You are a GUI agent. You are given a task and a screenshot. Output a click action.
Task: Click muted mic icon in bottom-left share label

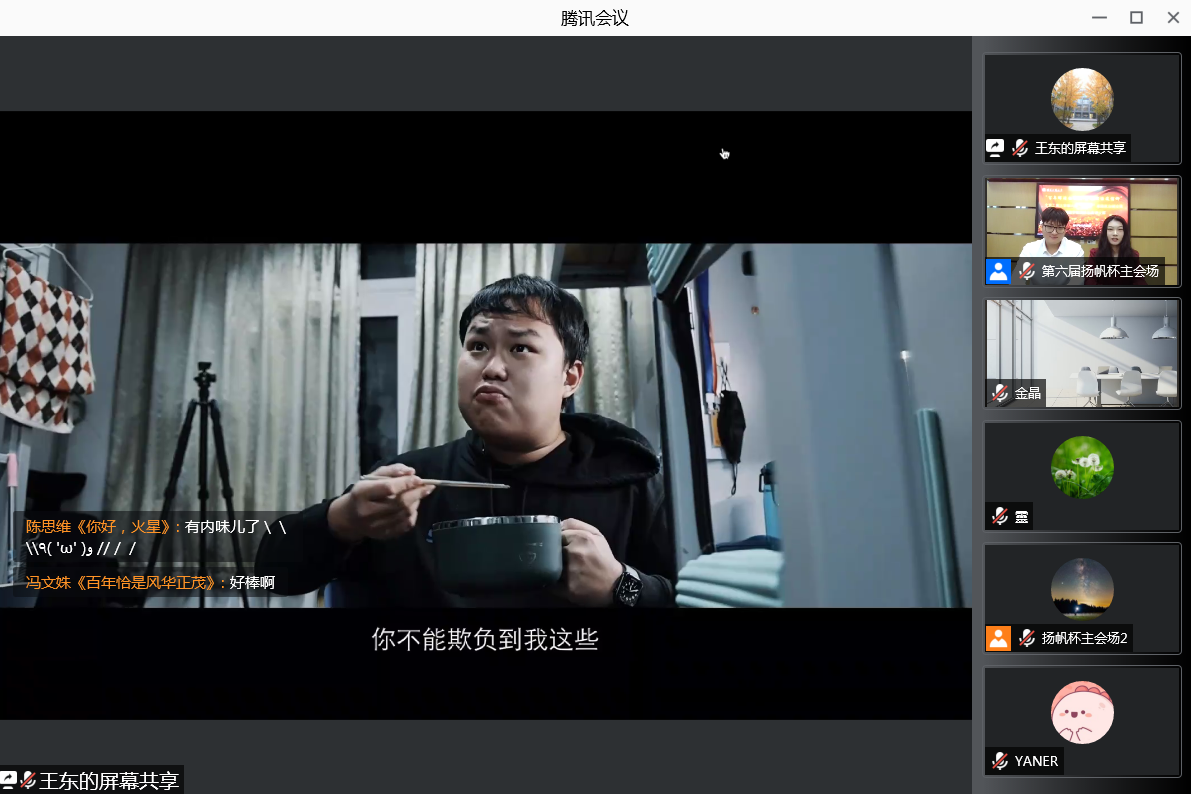[x=28, y=780]
